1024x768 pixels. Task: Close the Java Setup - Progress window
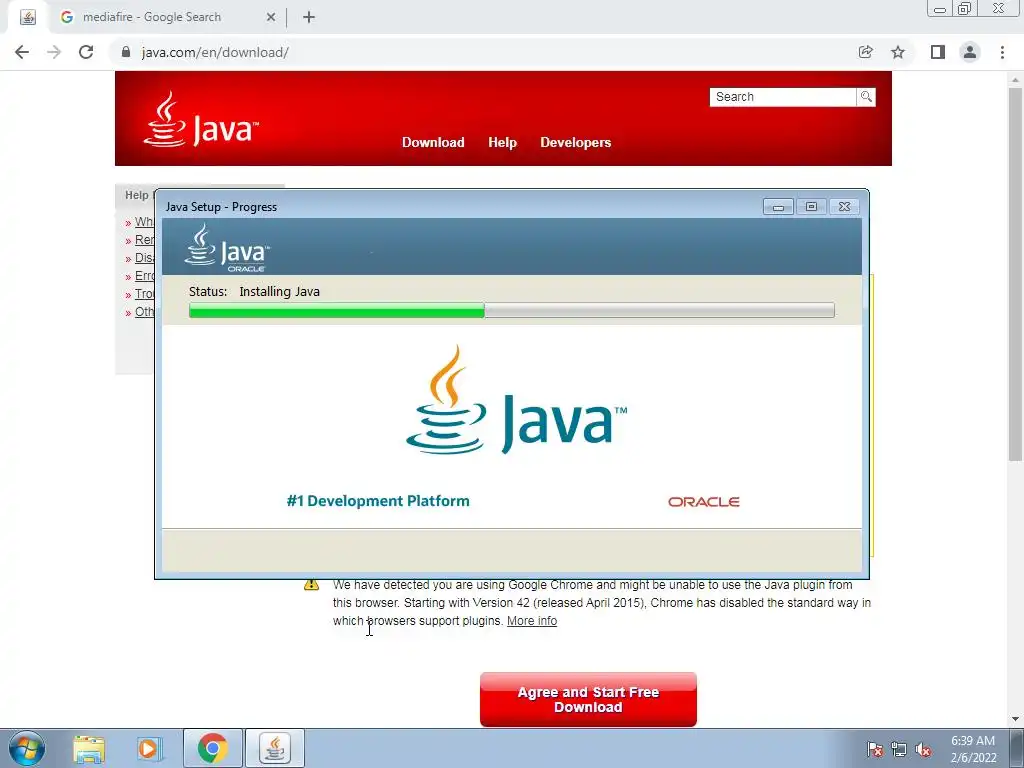pyautogui.click(x=844, y=206)
